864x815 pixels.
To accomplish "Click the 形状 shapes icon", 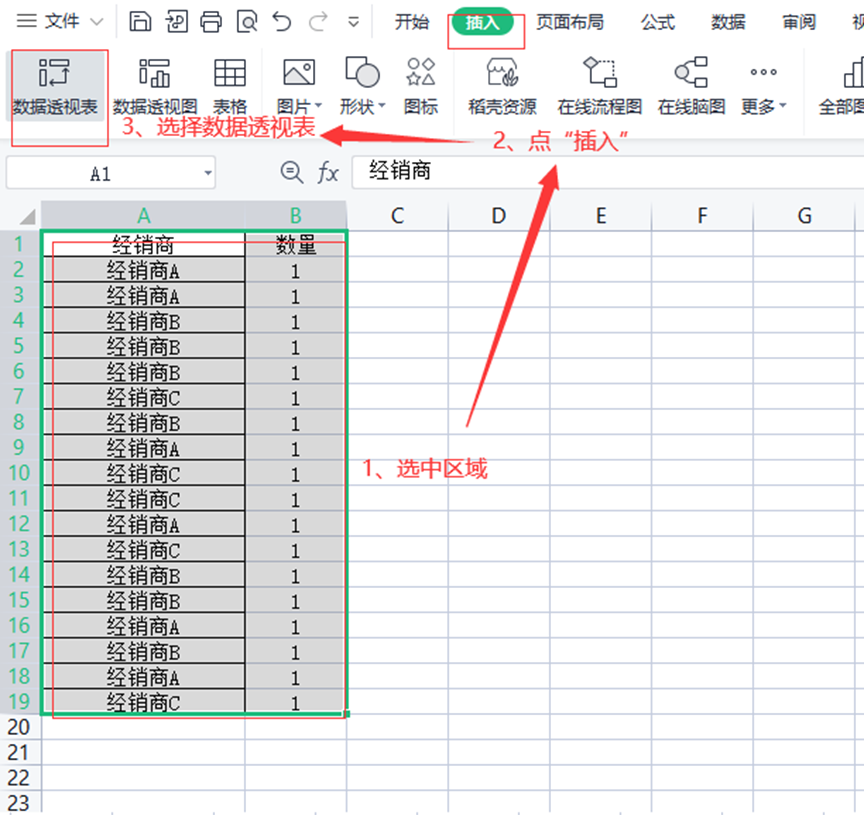I will (362, 72).
